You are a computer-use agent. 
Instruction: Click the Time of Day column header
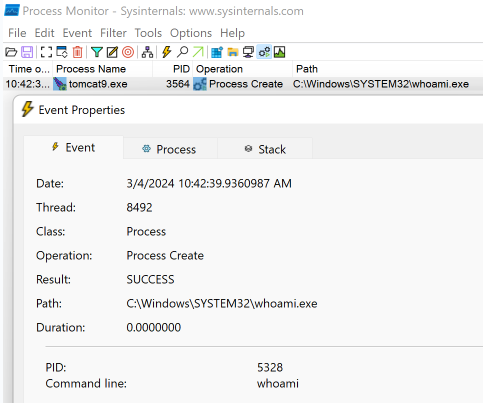tap(28, 69)
